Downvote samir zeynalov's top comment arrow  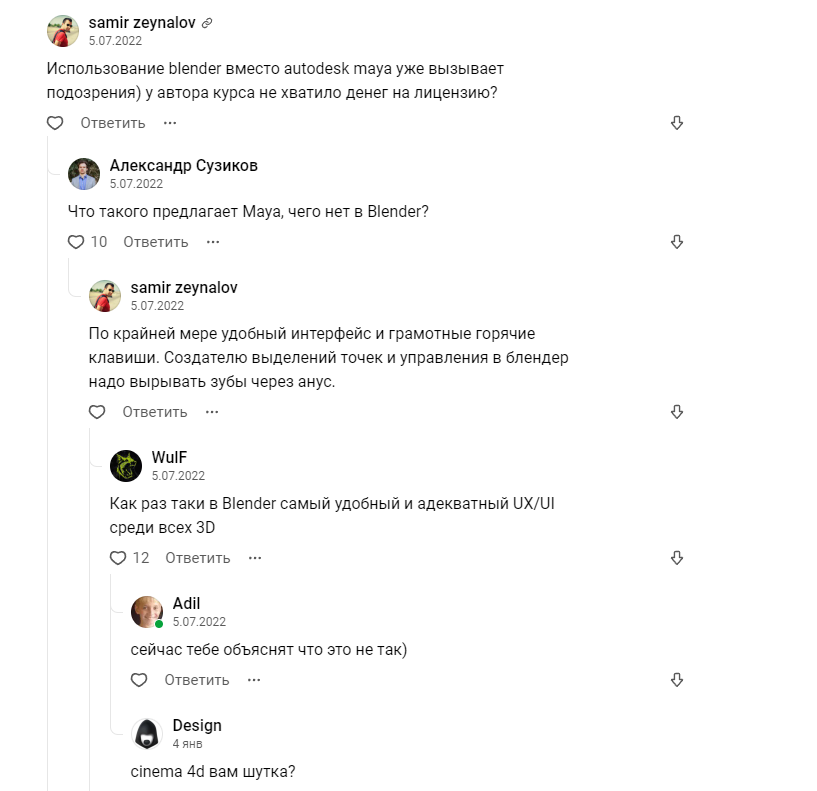tap(676, 123)
